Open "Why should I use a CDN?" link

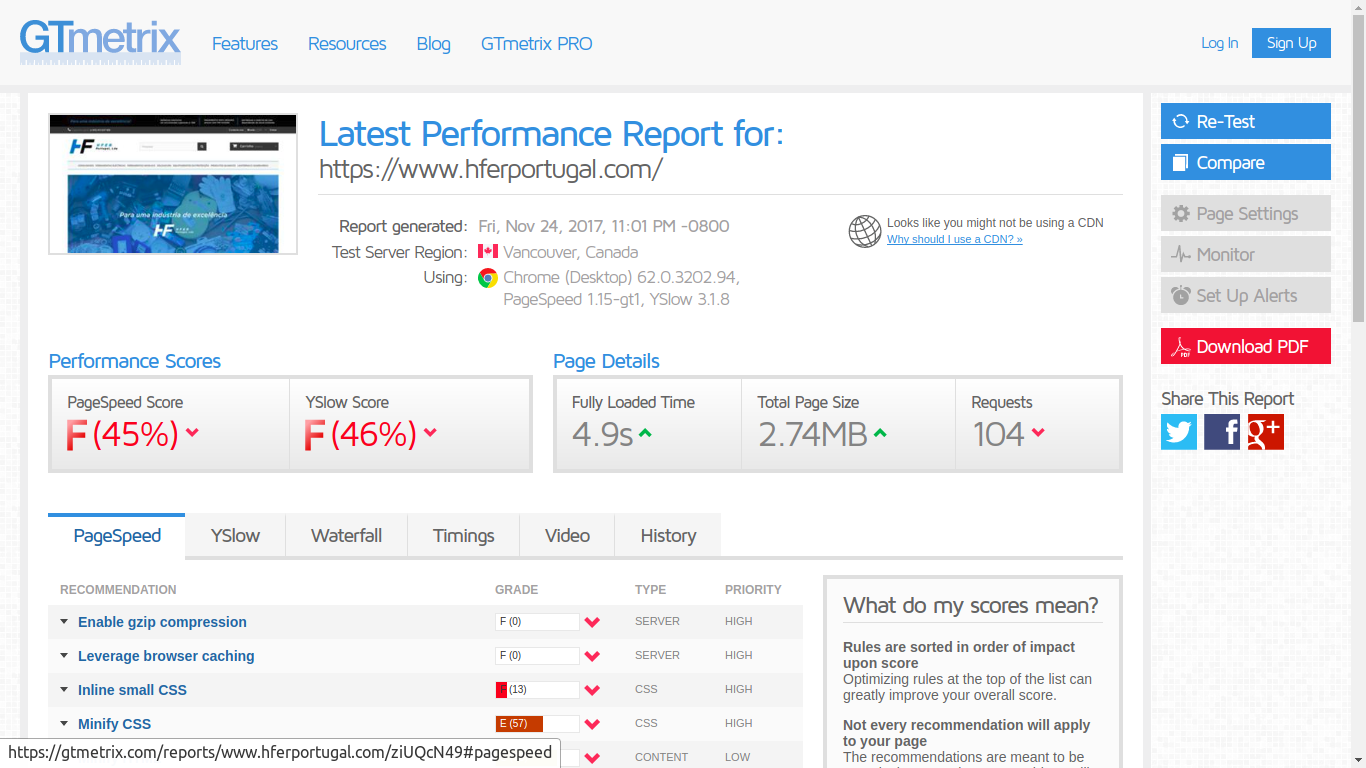pyautogui.click(x=954, y=239)
